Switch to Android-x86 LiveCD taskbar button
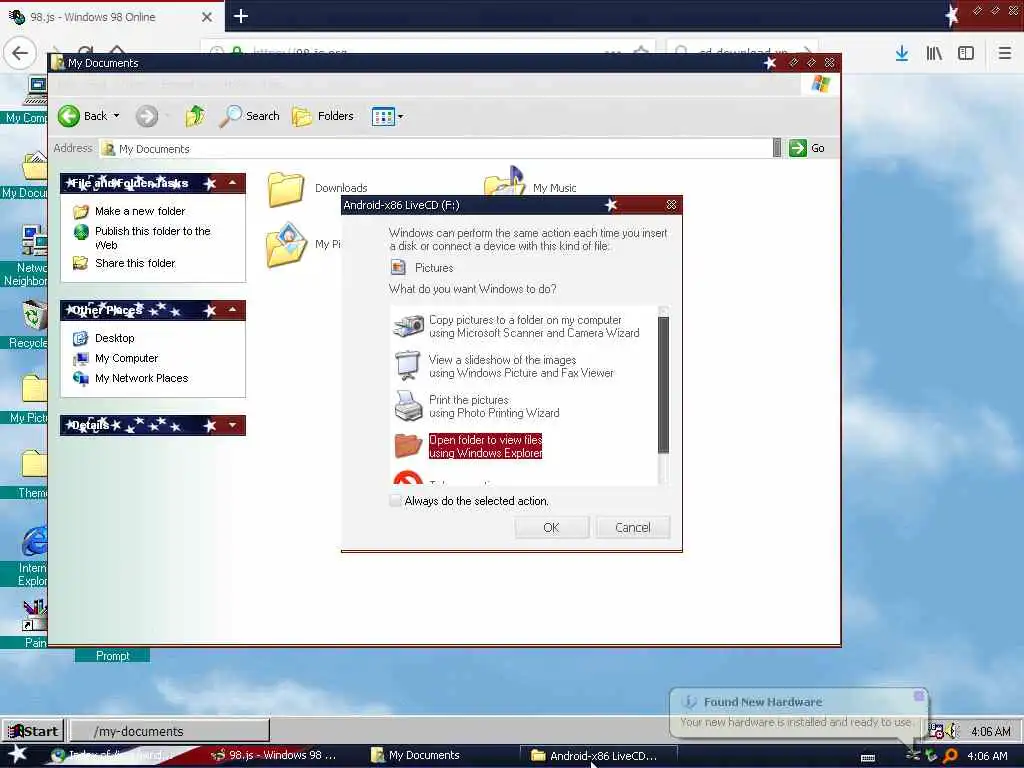Screen dimensions: 1024x768 coord(599,756)
